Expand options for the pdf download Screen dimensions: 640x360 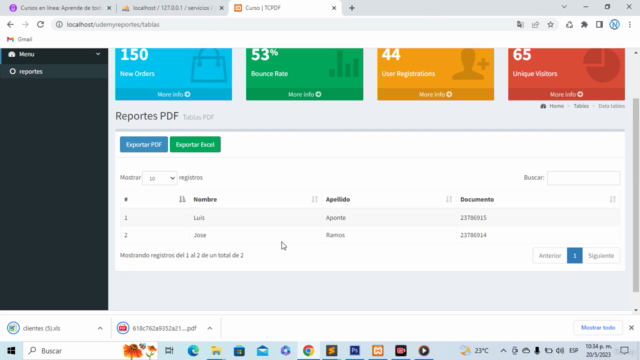click(209, 328)
